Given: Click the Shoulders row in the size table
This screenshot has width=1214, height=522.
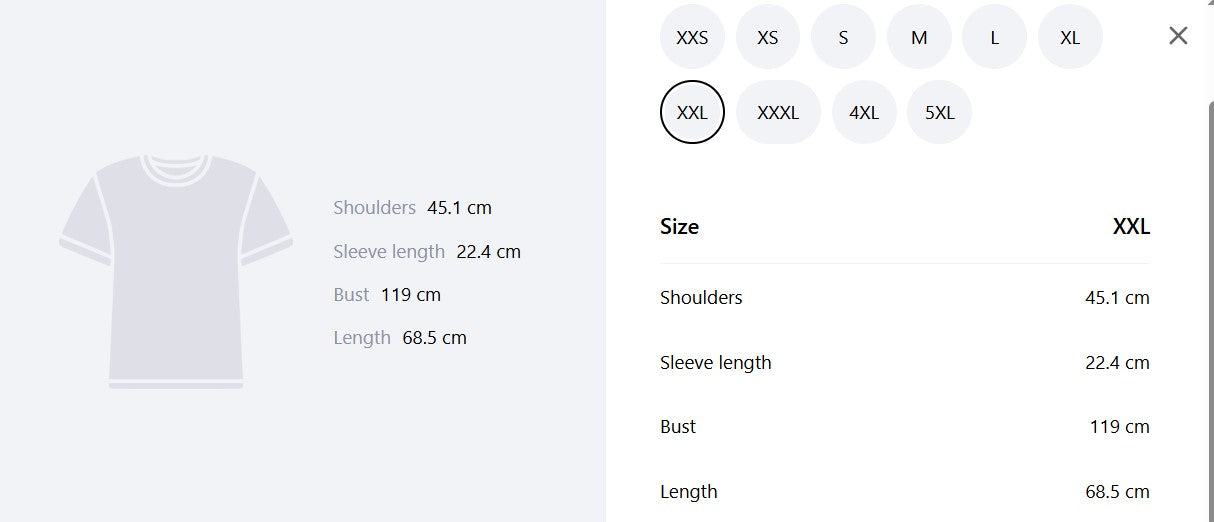Looking at the screenshot, I should coord(905,298).
